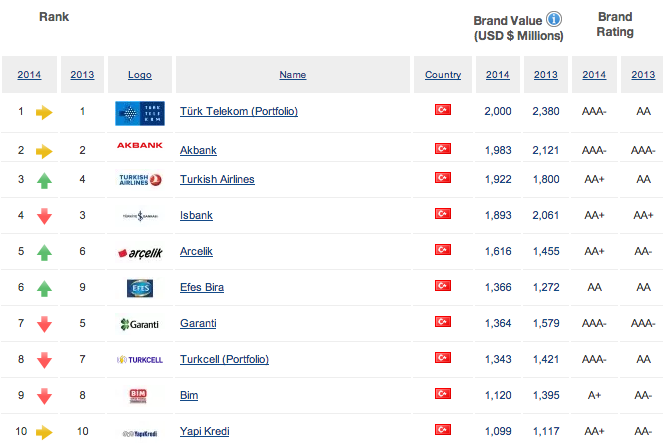Sort by Brand Value 2013 header

click(545, 75)
